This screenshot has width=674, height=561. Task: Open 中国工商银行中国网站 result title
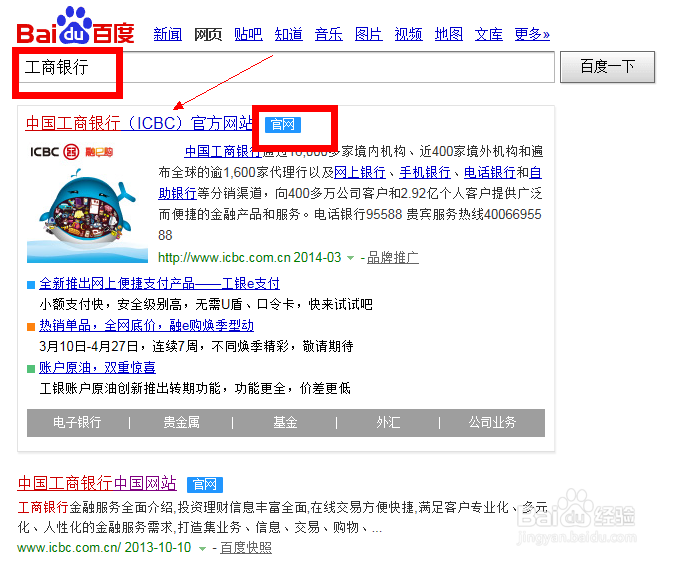(x=97, y=483)
